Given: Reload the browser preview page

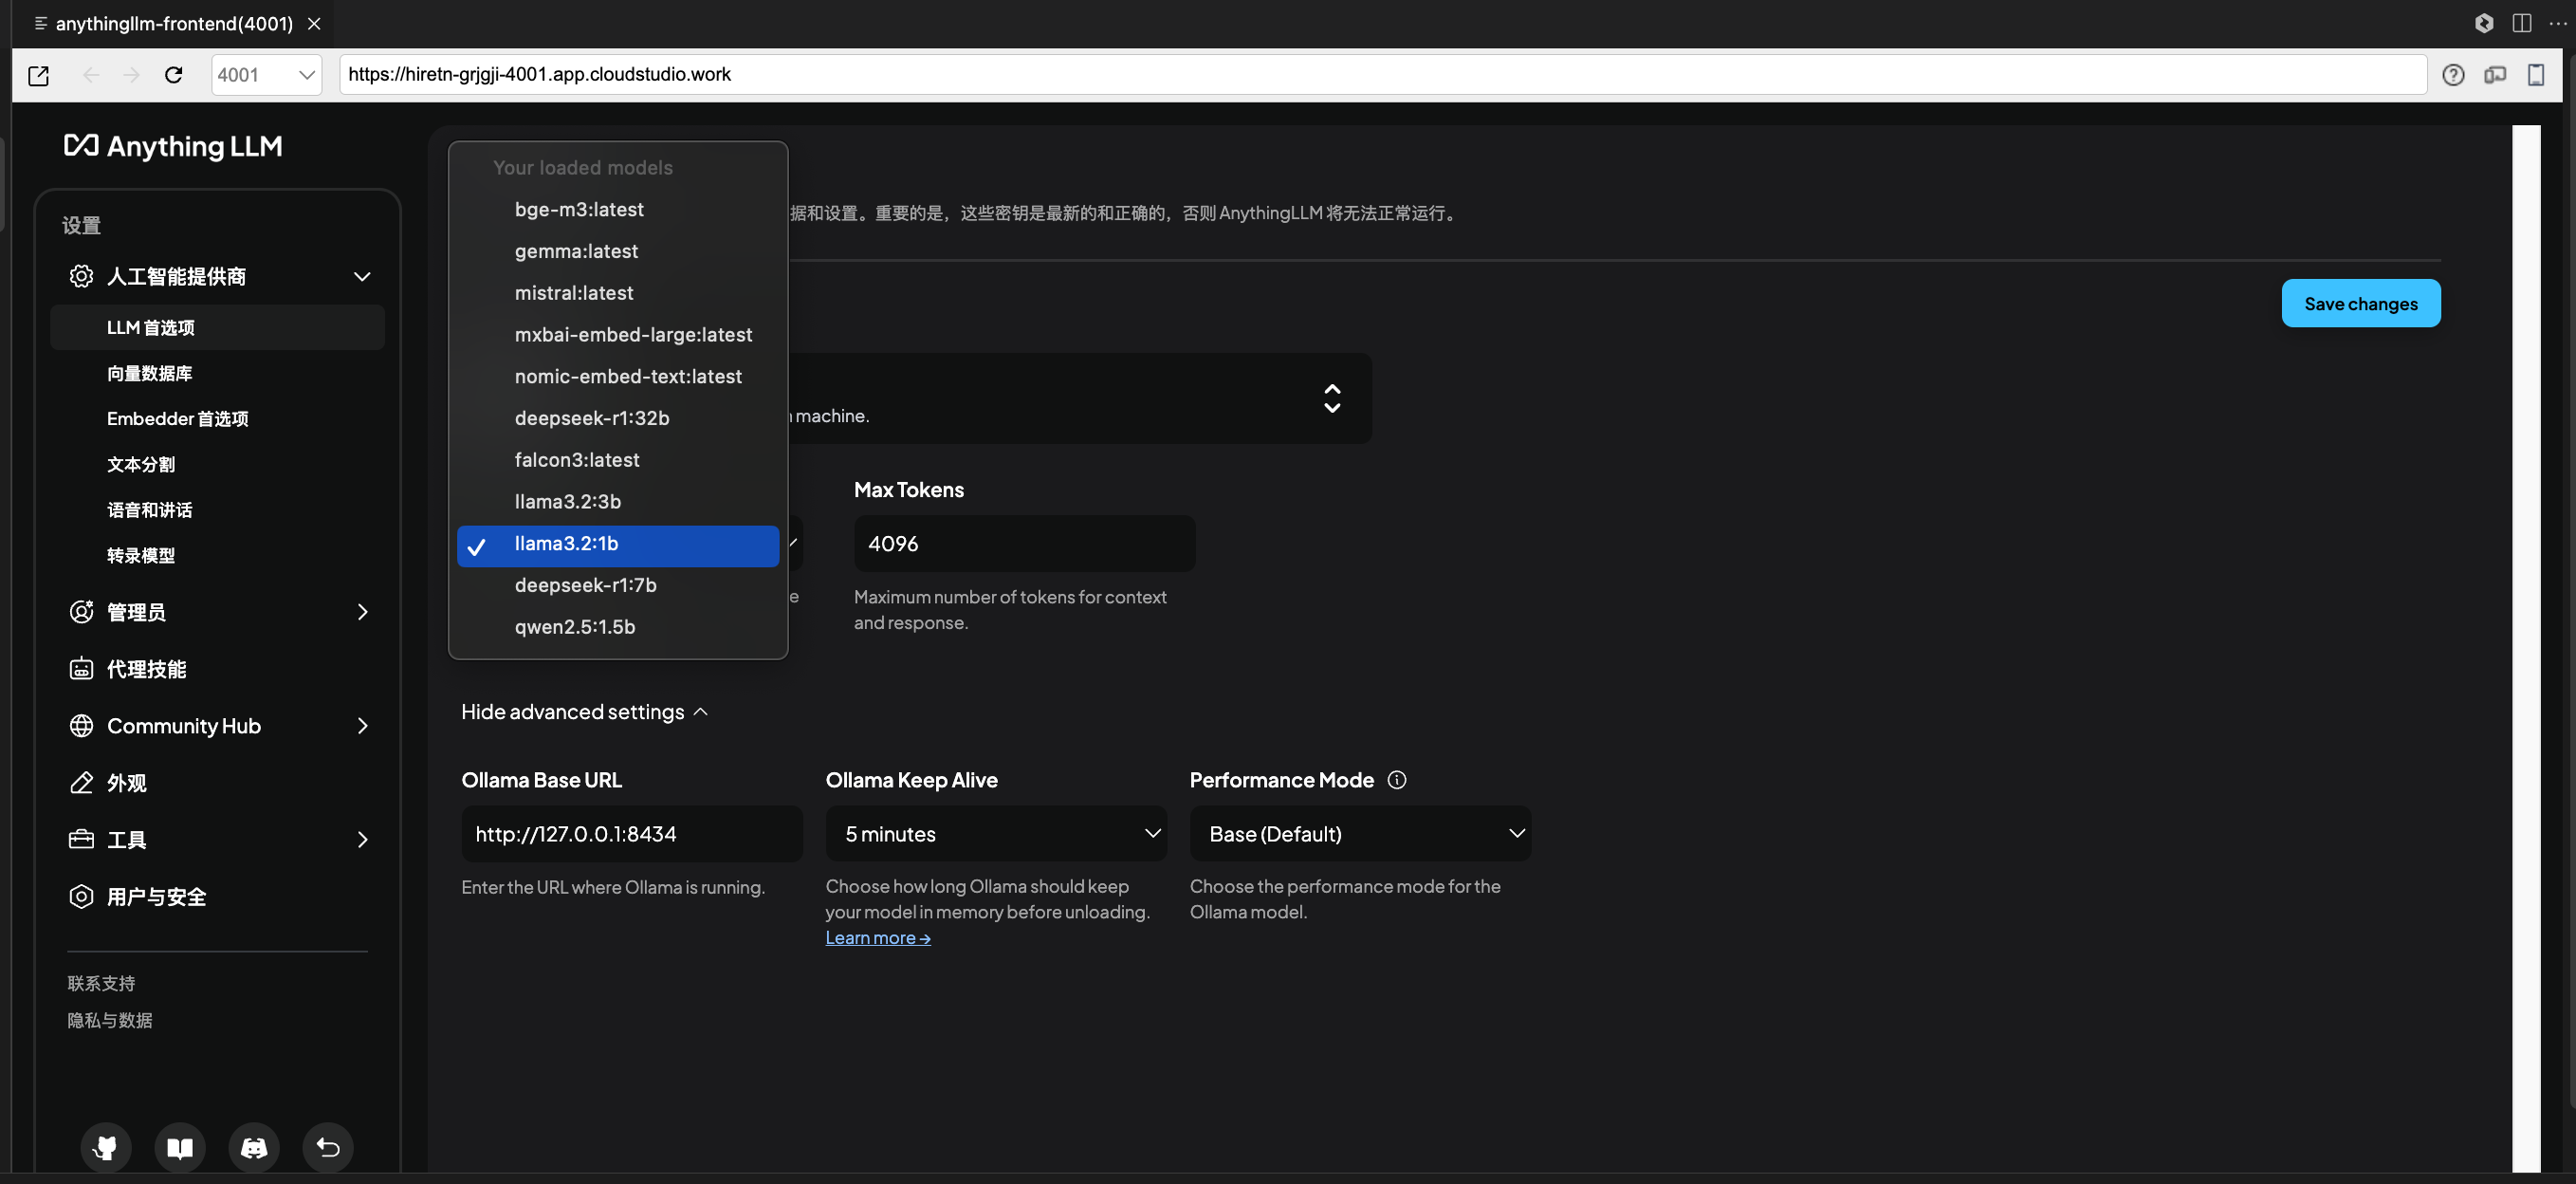Looking at the screenshot, I should coord(173,75).
